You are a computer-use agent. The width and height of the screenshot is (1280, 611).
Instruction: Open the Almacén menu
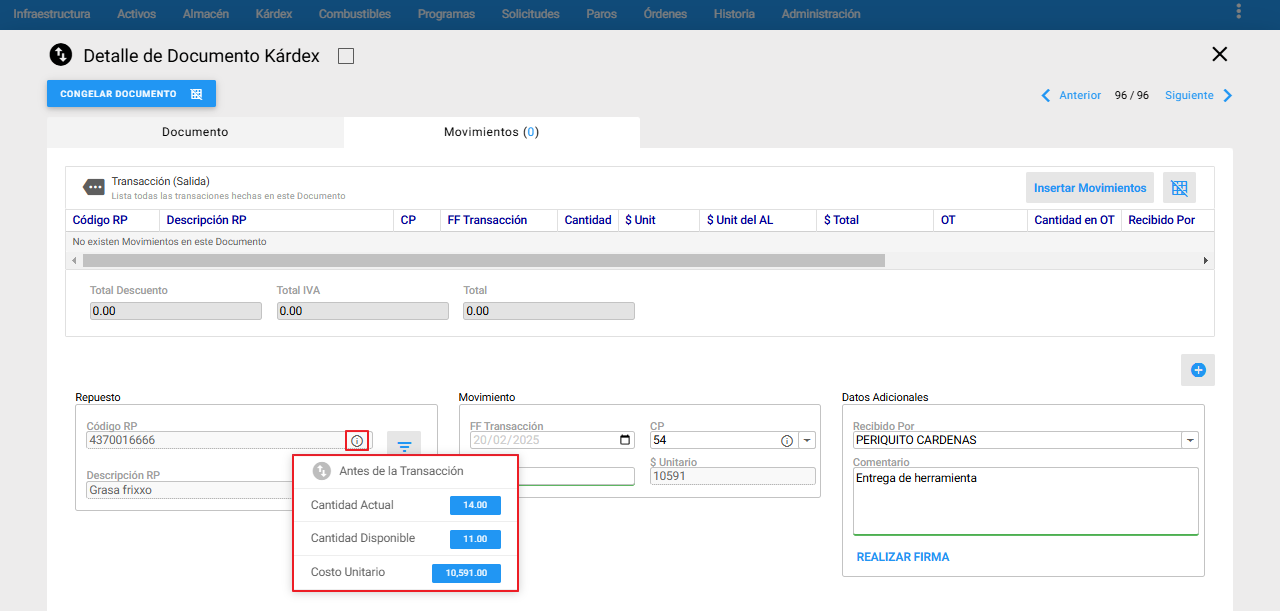coord(206,14)
